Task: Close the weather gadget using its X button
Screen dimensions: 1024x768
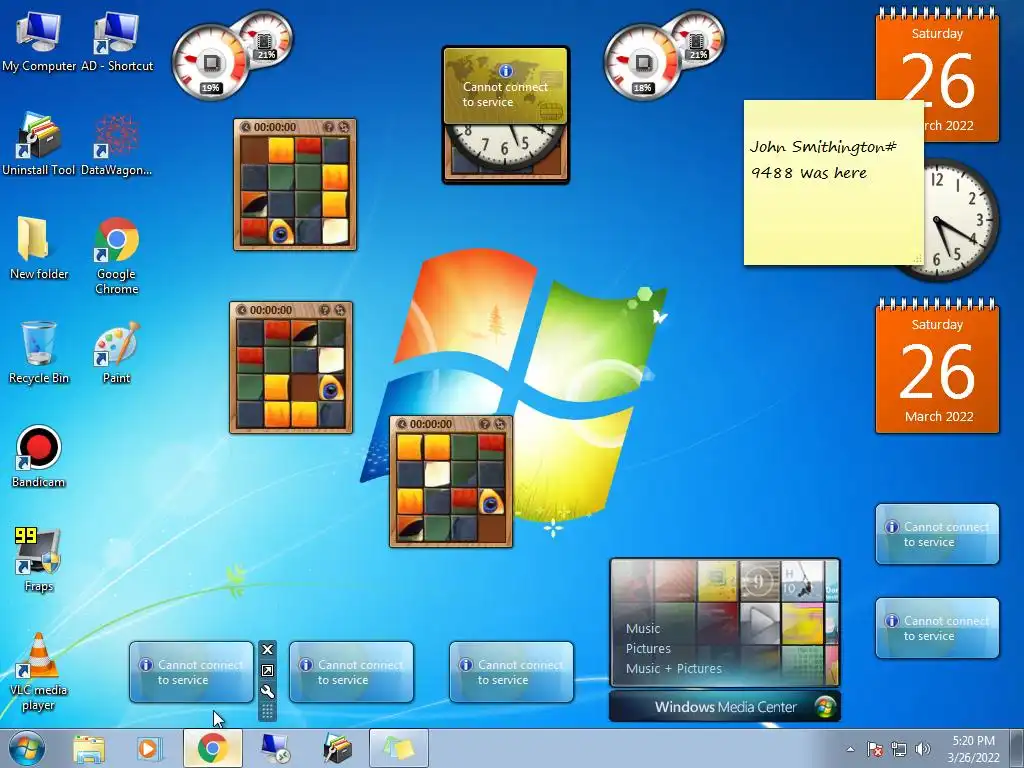Action: [x=267, y=649]
